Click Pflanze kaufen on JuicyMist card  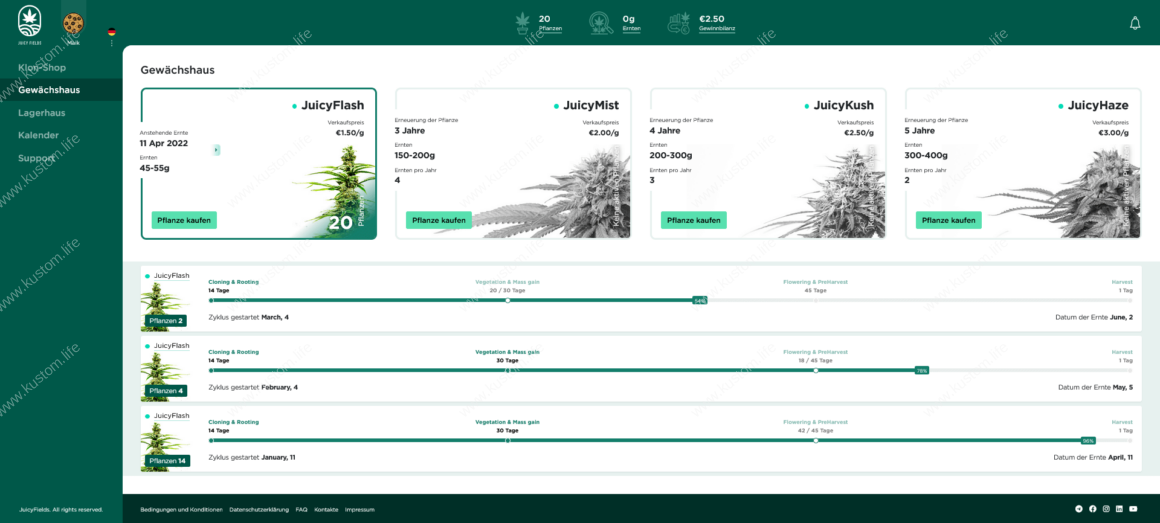[439, 220]
